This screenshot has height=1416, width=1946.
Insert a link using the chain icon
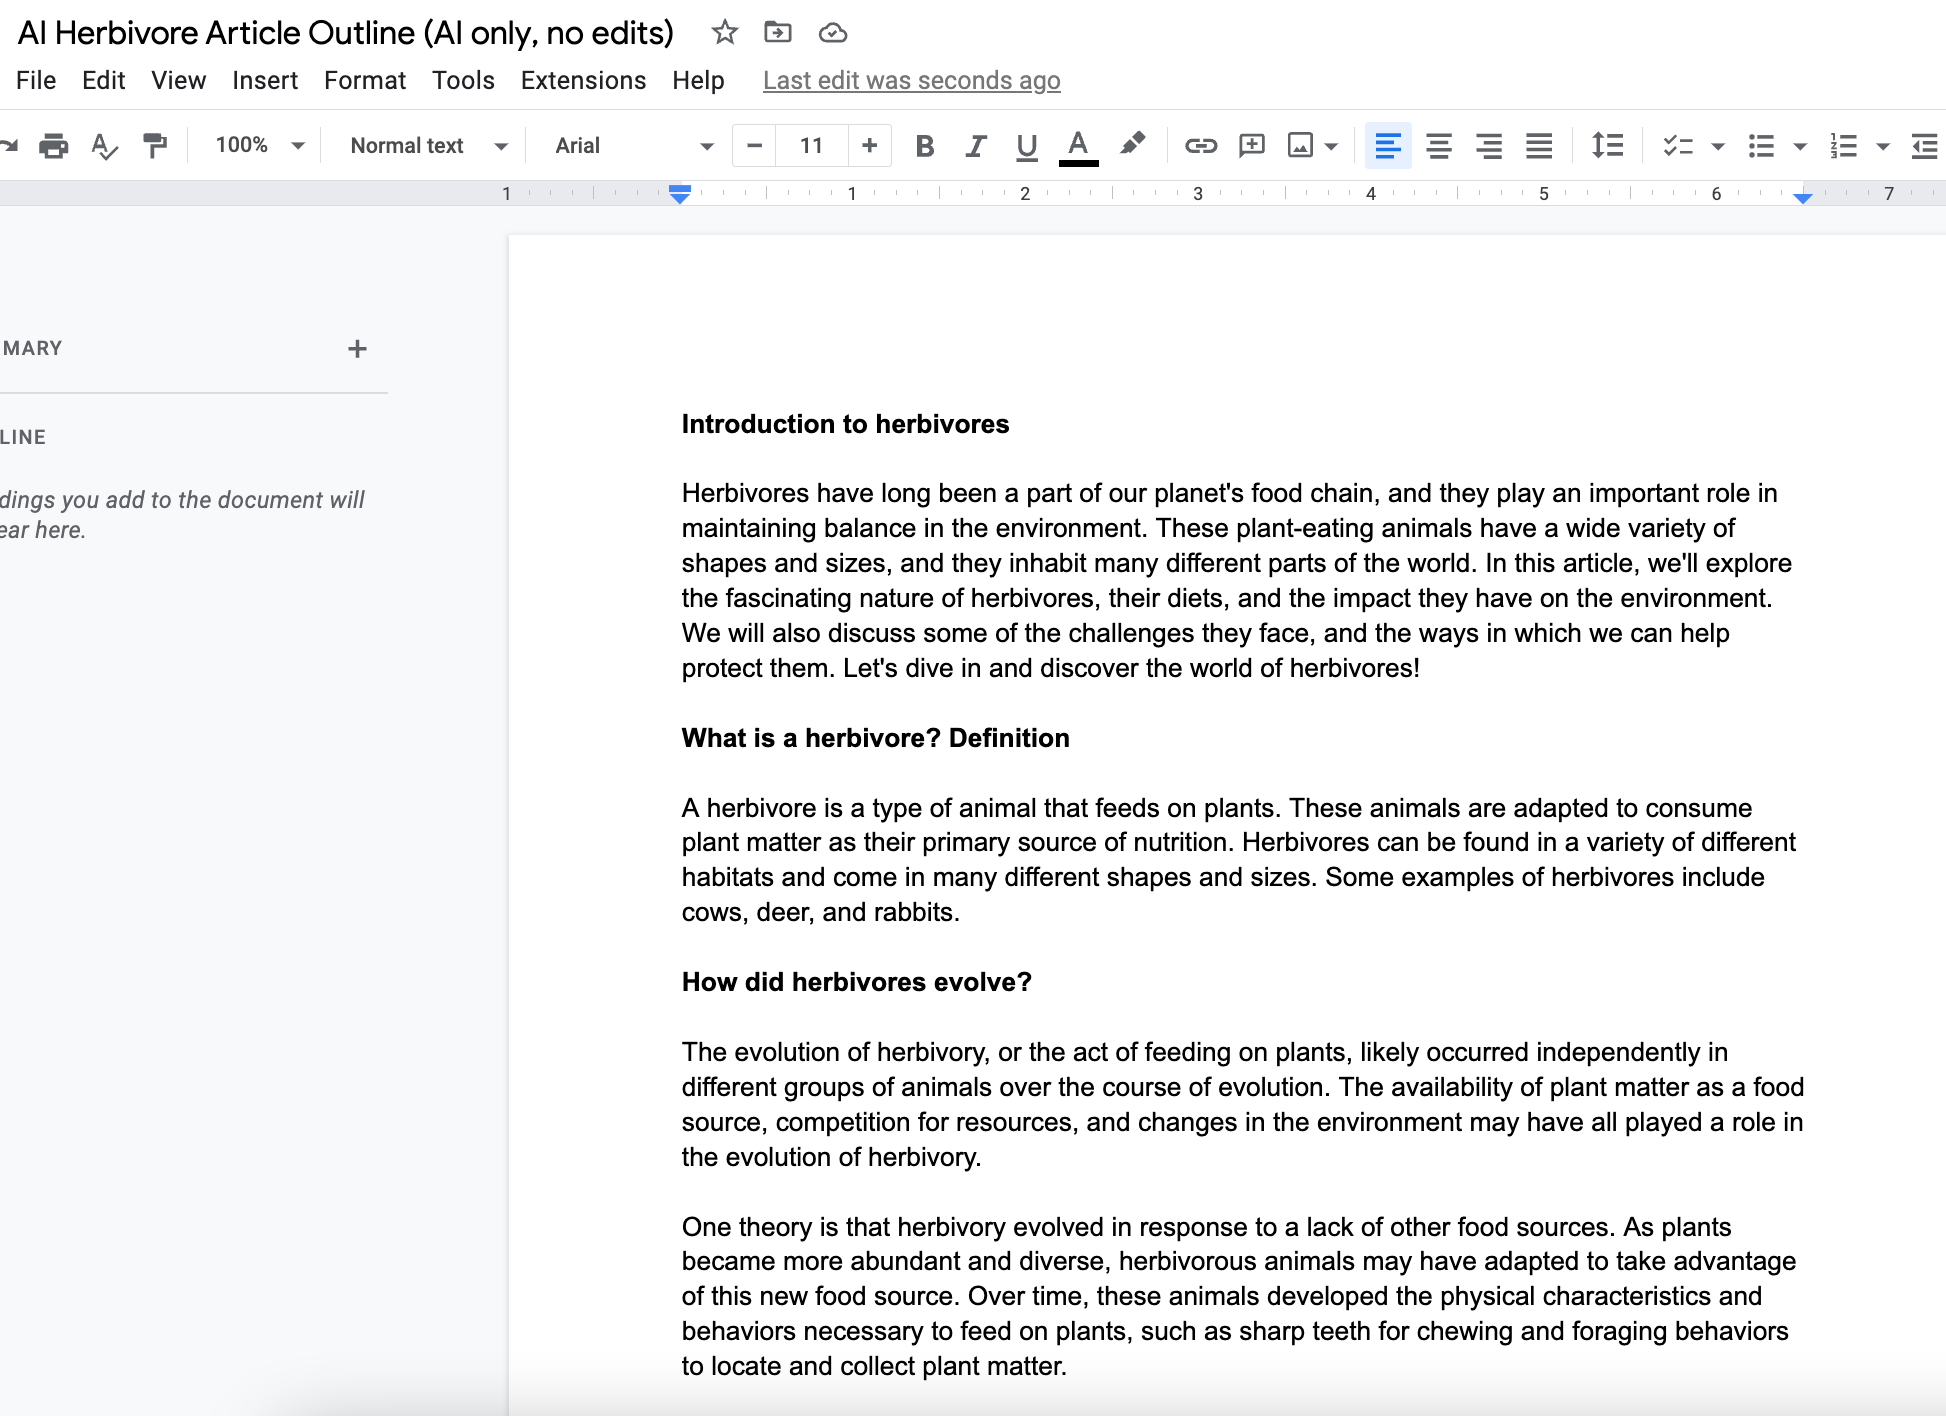[x=1201, y=146]
